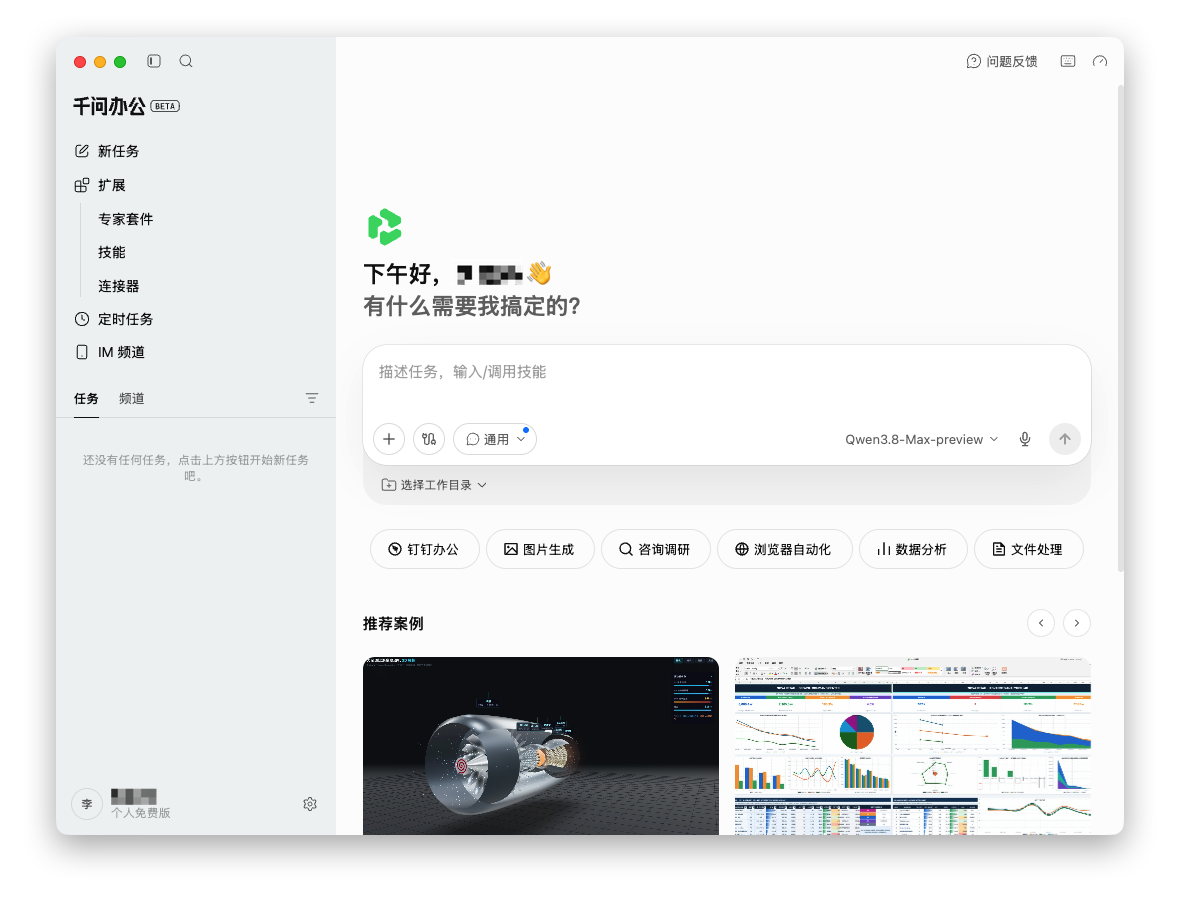The width and height of the screenshot is (1180, 910).
Task: Open settings gear in sidebar footer
Action: (310, 804)
